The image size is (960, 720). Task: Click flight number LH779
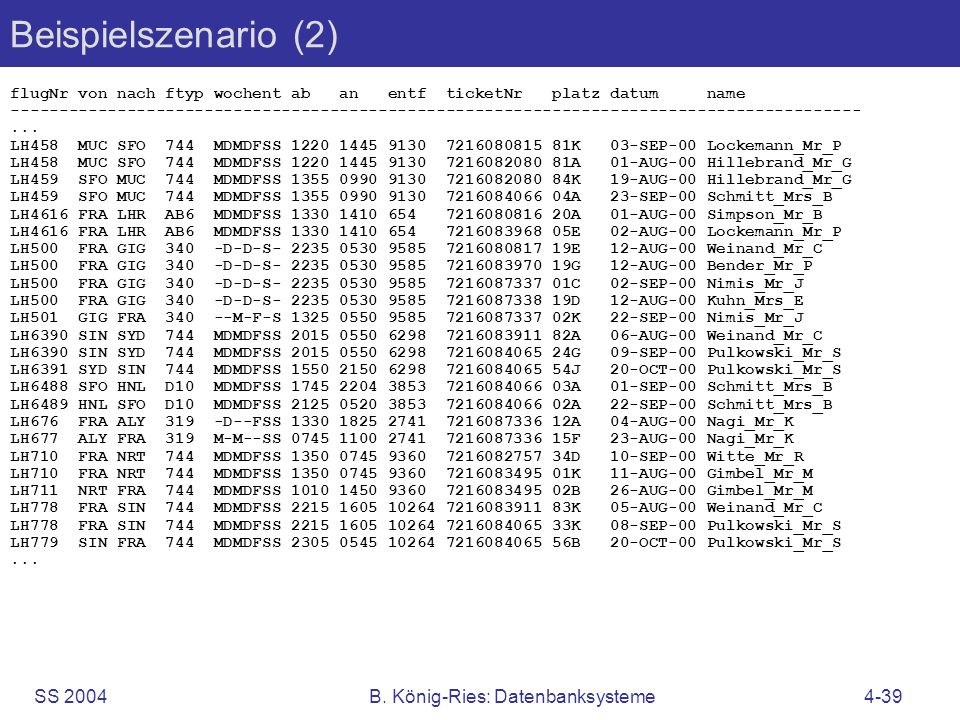[x=34, y=543]
